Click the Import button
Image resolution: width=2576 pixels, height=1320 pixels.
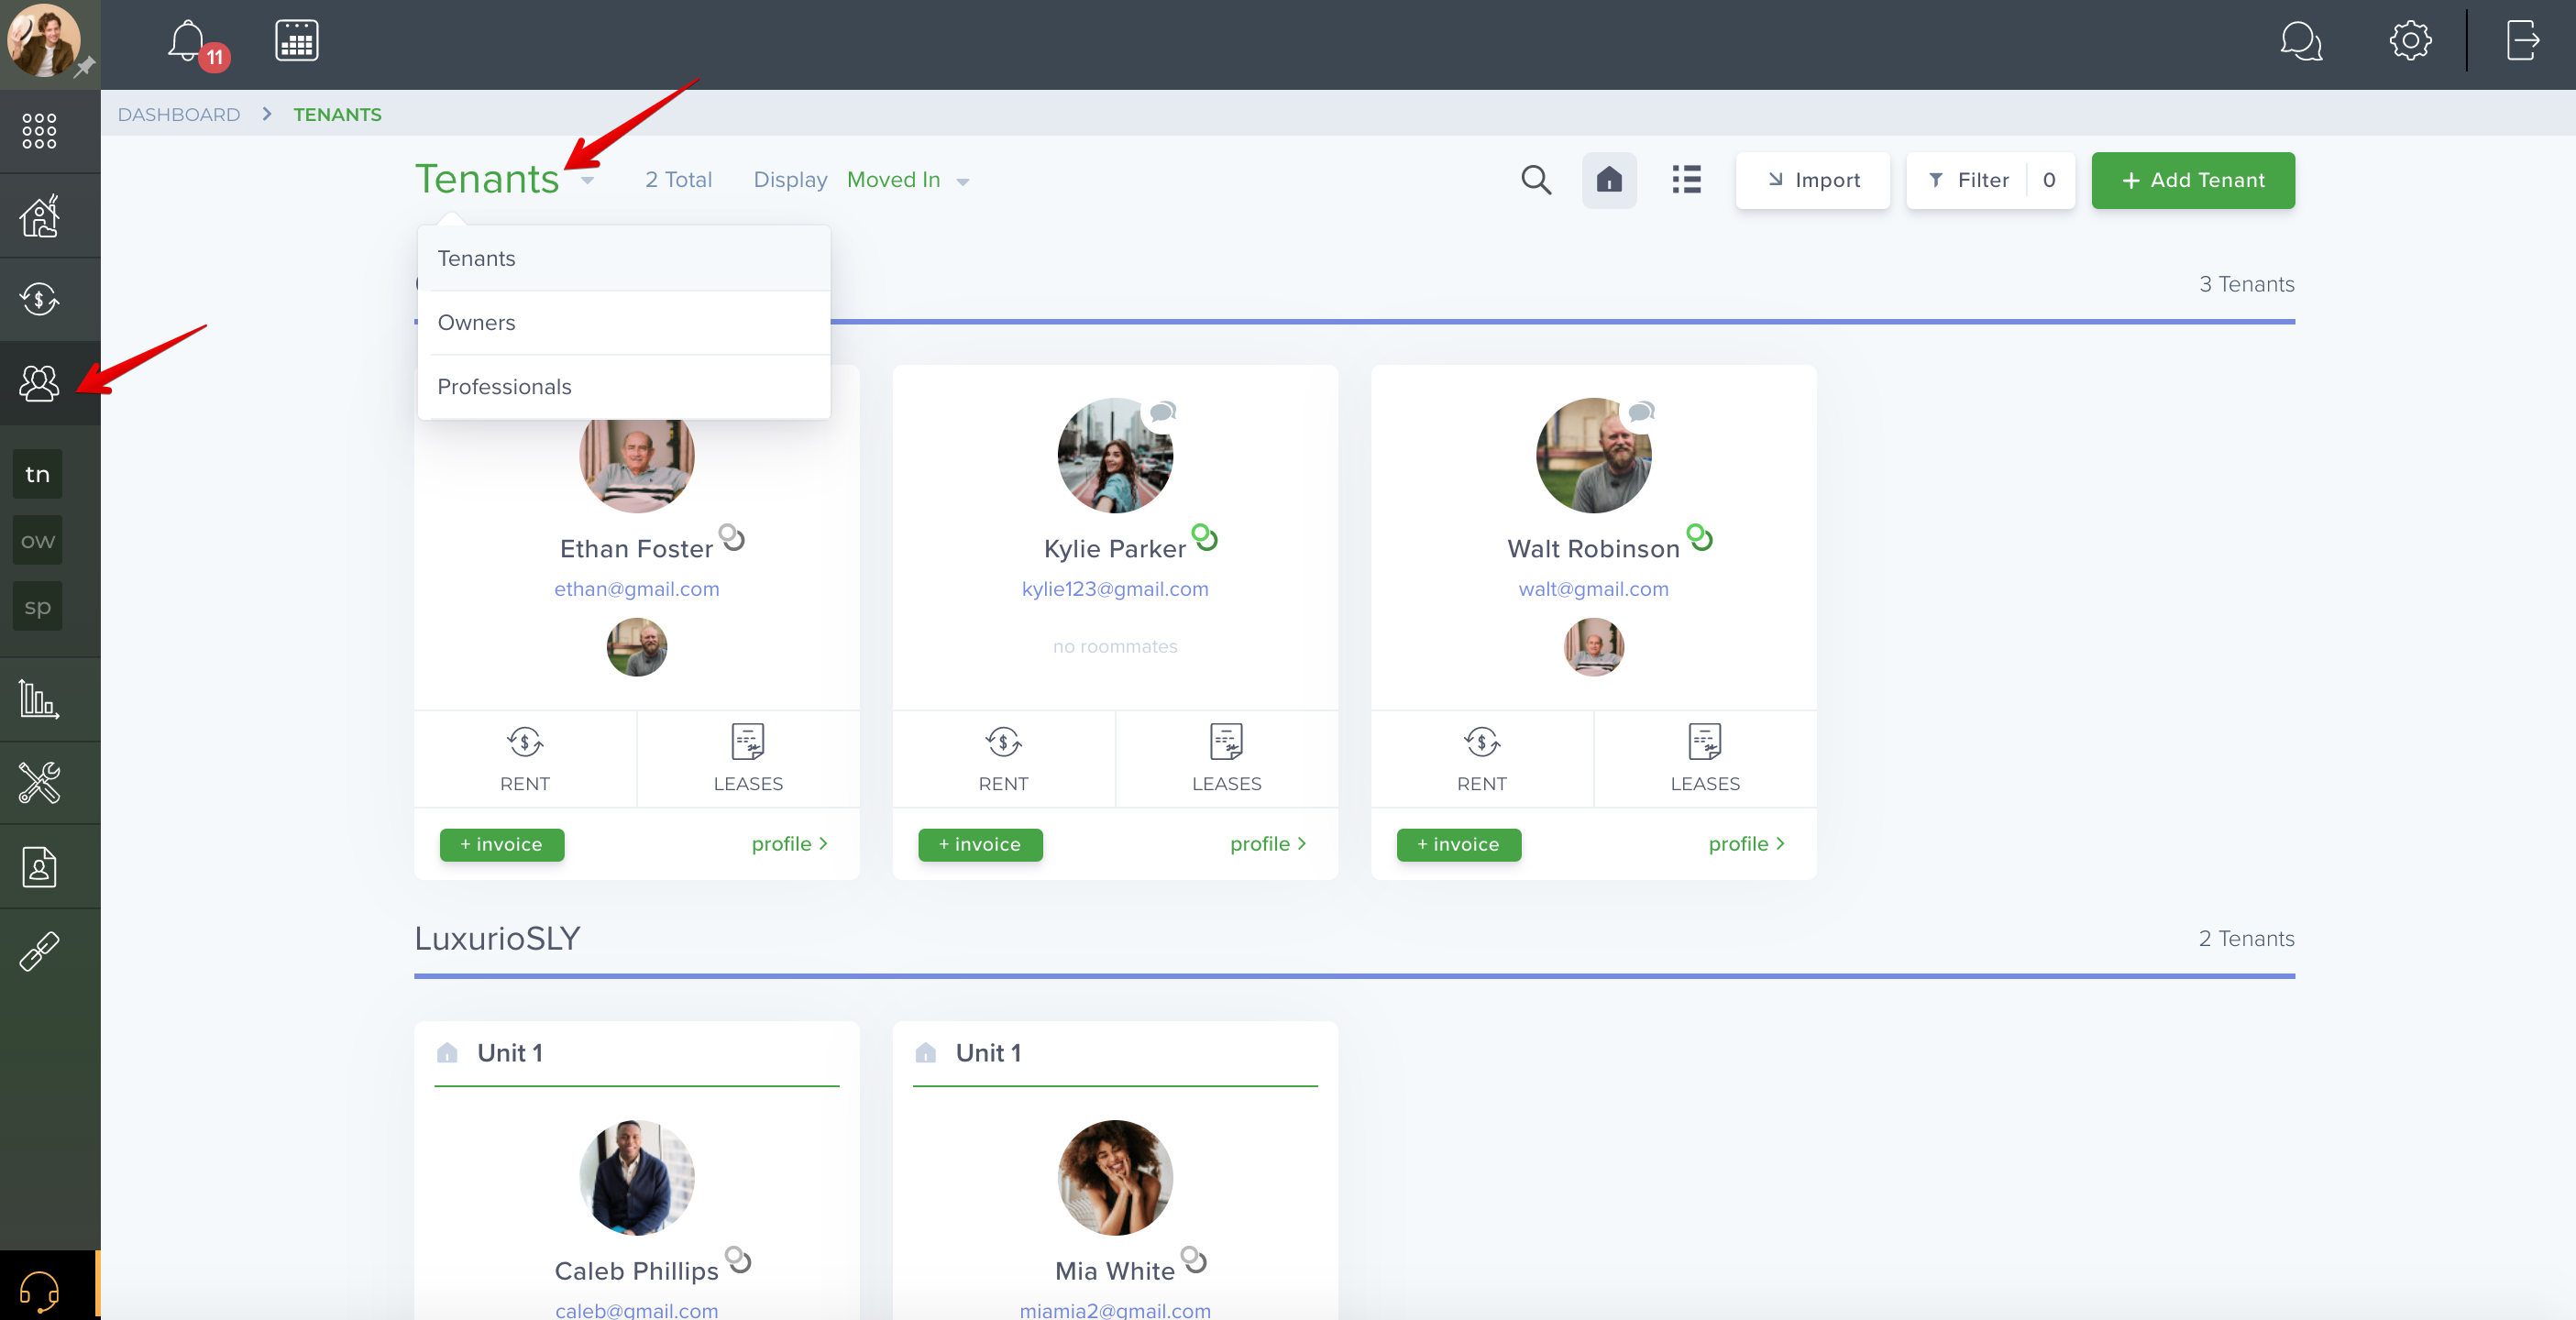tap(1812, 180)
